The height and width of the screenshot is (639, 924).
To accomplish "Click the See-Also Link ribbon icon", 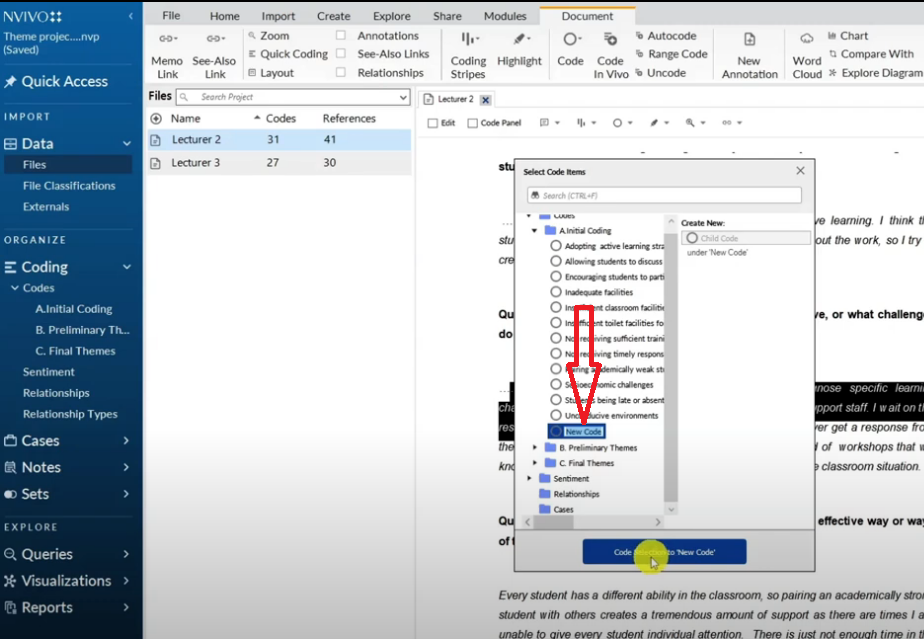I will [214, 55].
